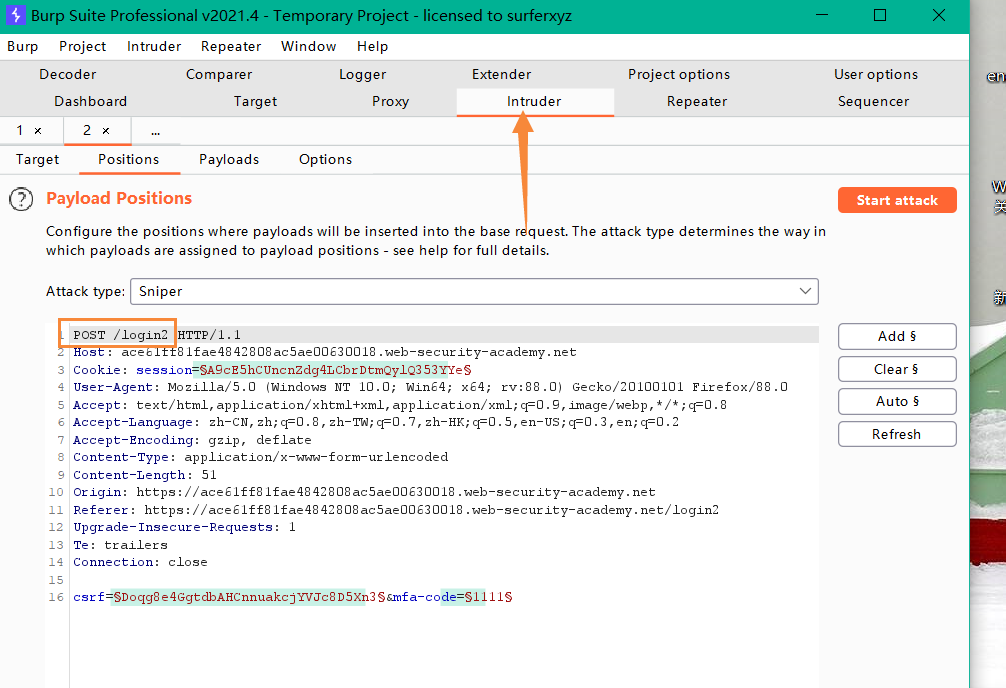
Task: Click the Start attack button
Action: [x=897, y=200]
